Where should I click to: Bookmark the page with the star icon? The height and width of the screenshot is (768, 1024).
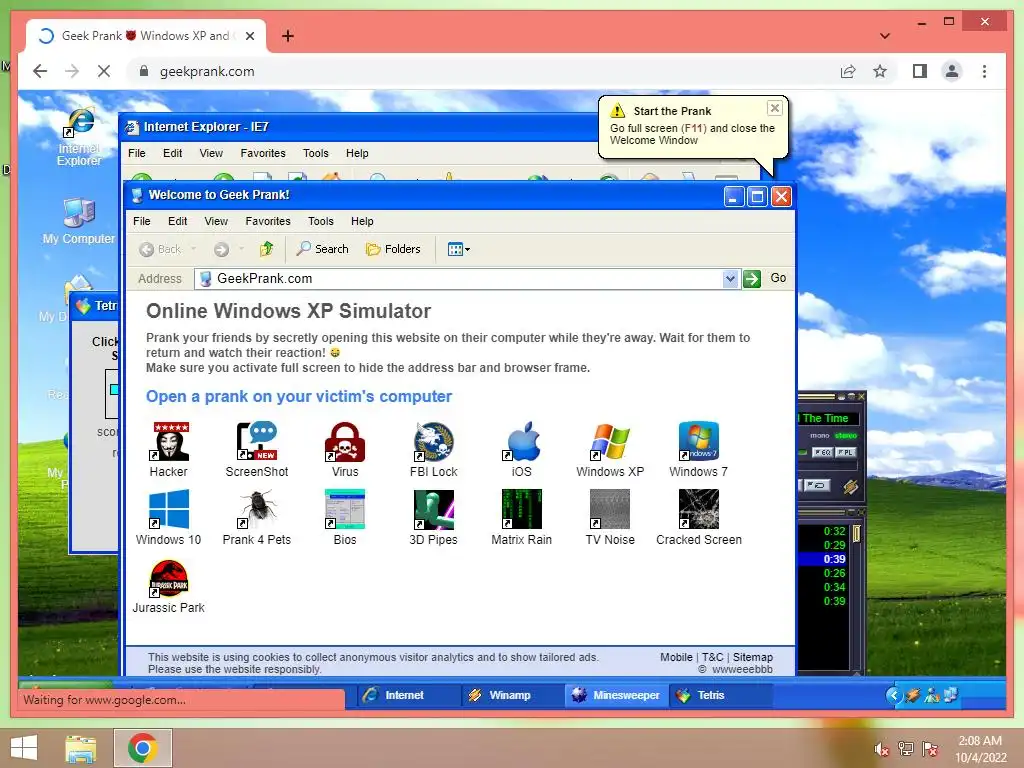coord(880,71)
